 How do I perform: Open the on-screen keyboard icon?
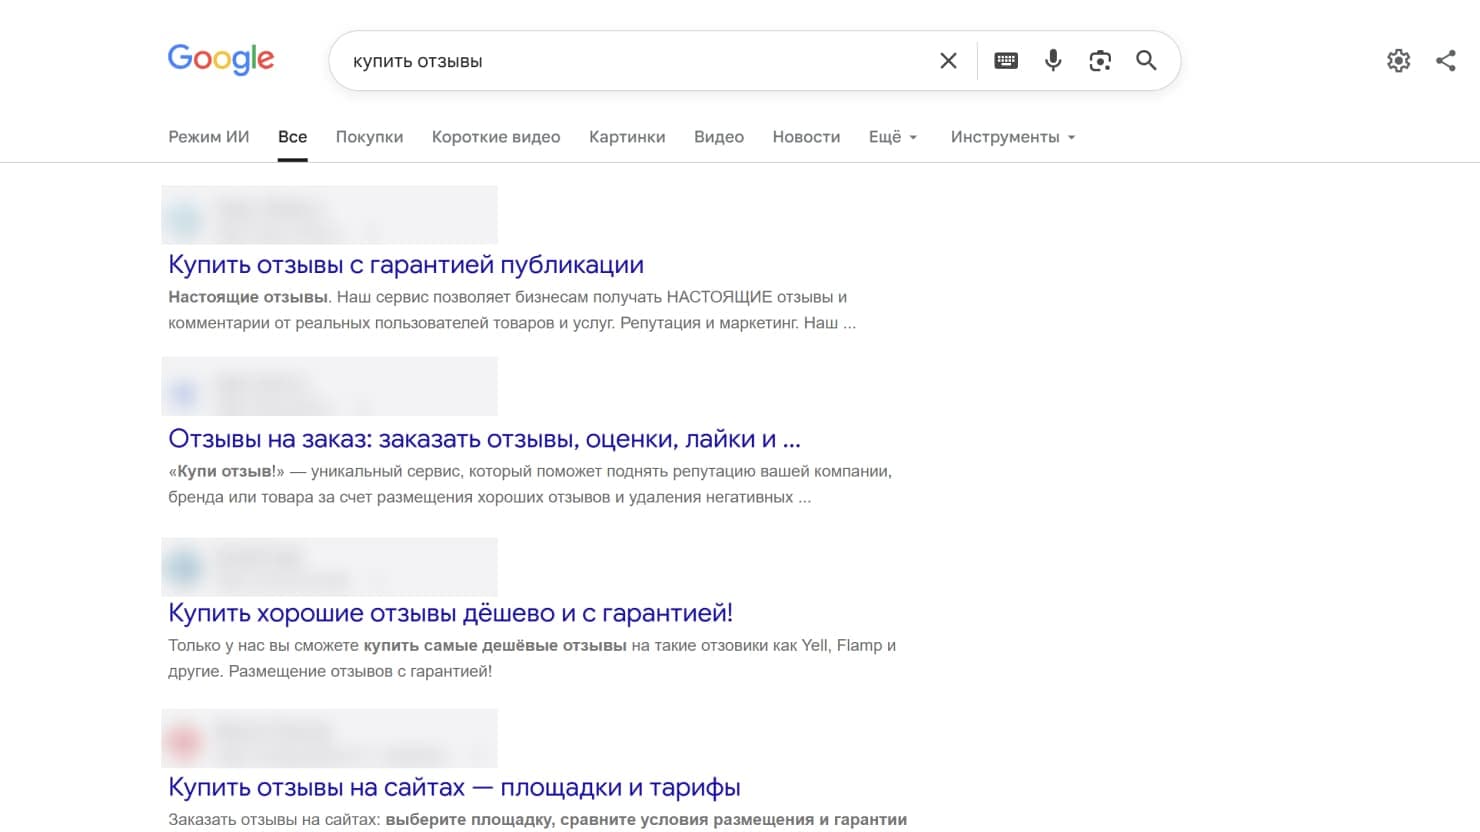[1006, 61]
